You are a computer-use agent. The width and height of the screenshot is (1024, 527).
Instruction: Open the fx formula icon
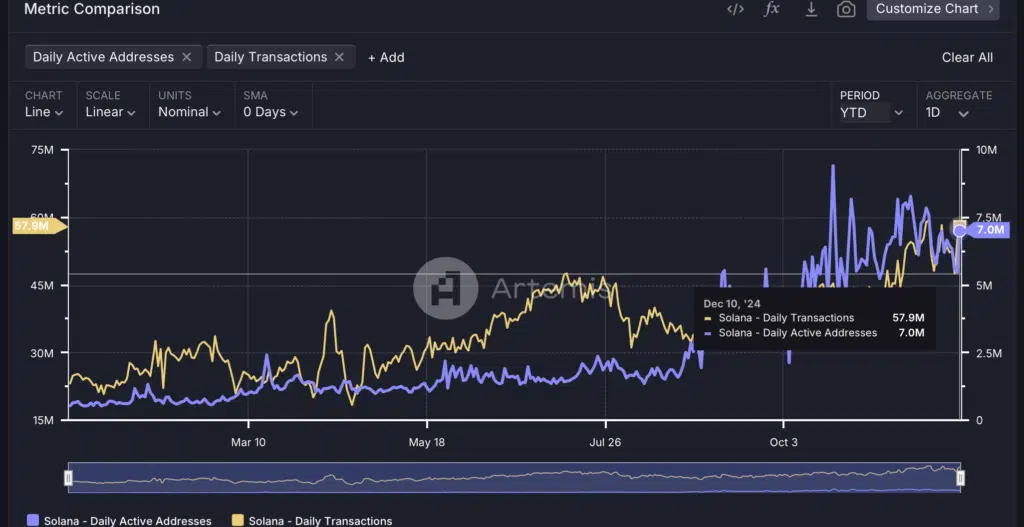coord(772,9)
